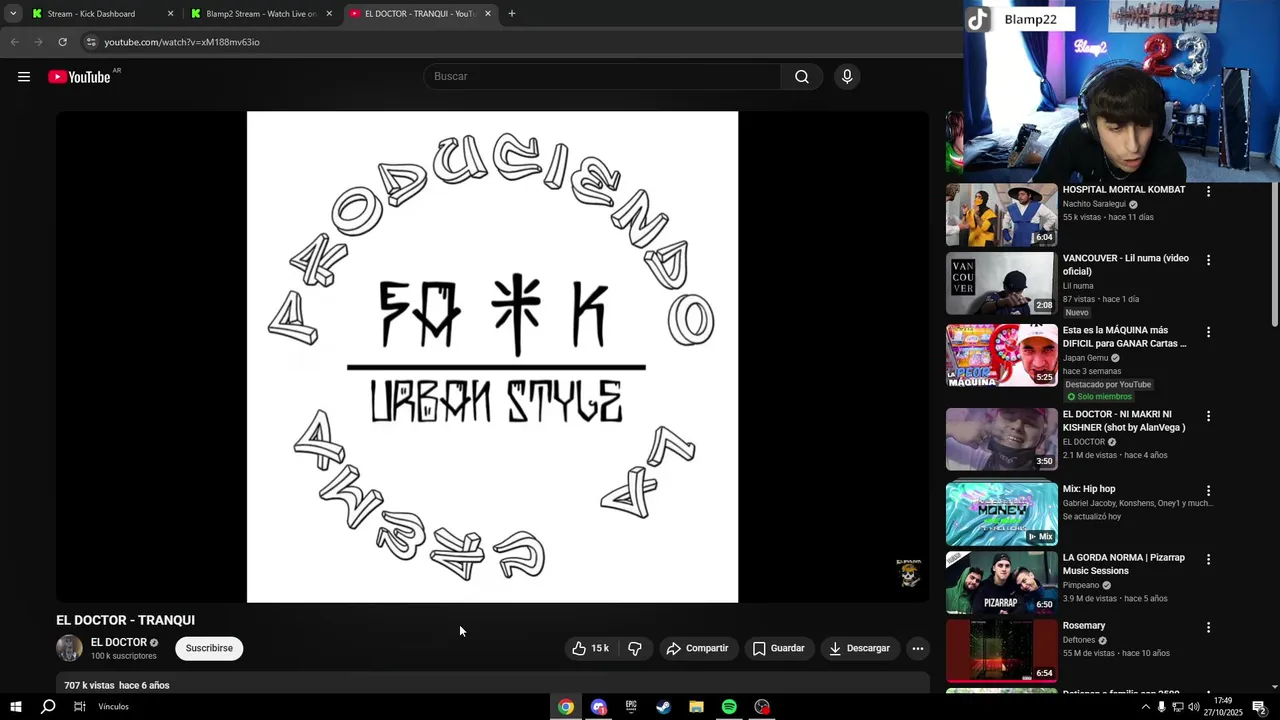The width and height of the screenshot is (1280, 720).
Task: Open a new browser tab
Action: 511,14
